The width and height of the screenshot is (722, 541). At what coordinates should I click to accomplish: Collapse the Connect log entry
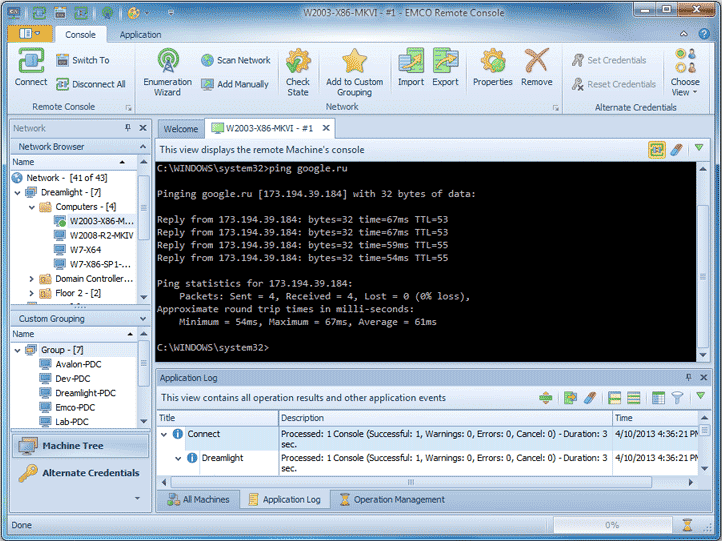coord(164,434)
